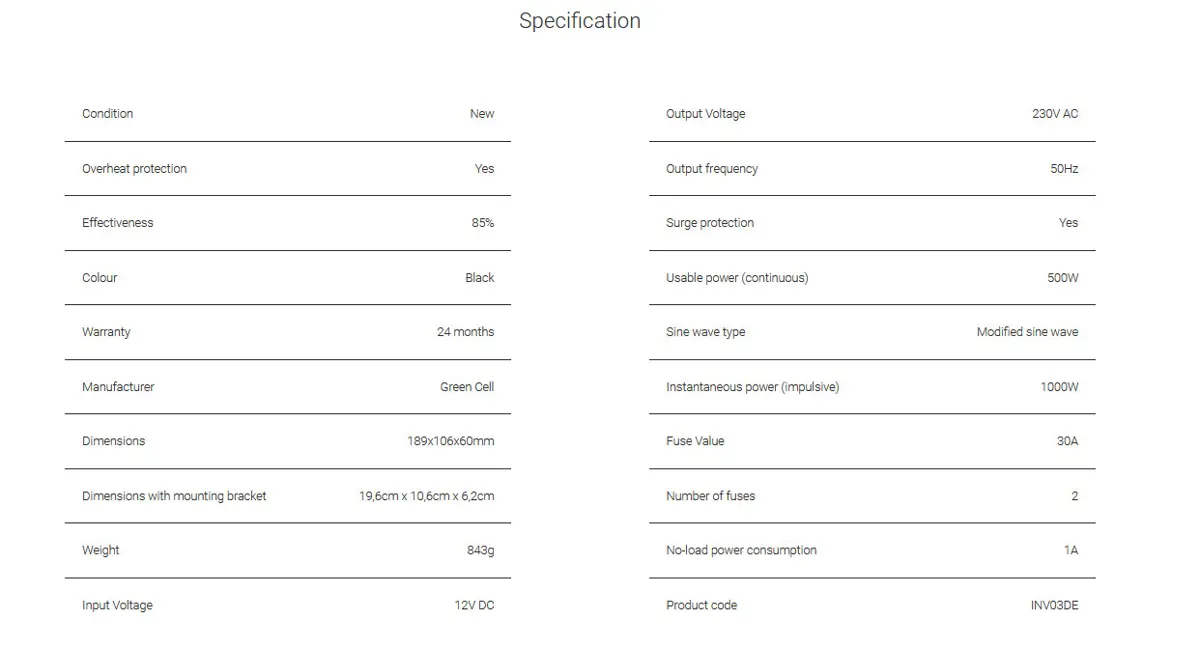
Task: Click the Output frequency label
Action: [712, 169]
